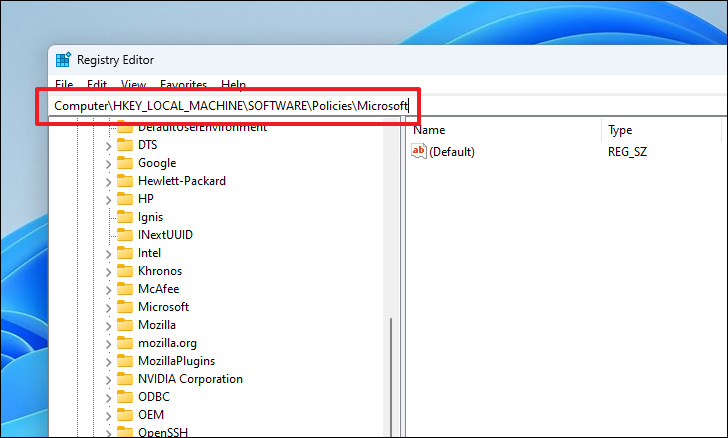The image size is (728, 438).
Task: Open the Edit menu
Action: pyautogui.click(x=97, y=85)
